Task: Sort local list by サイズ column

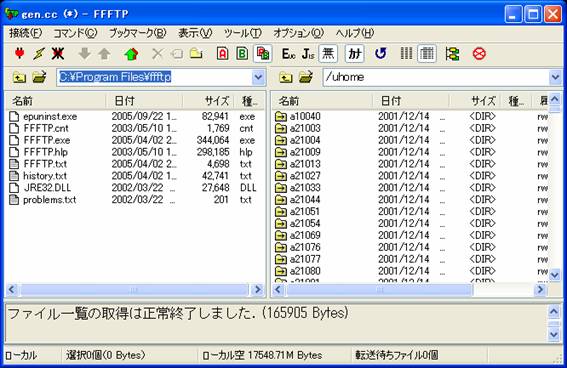Action: (x=208, y=101)
